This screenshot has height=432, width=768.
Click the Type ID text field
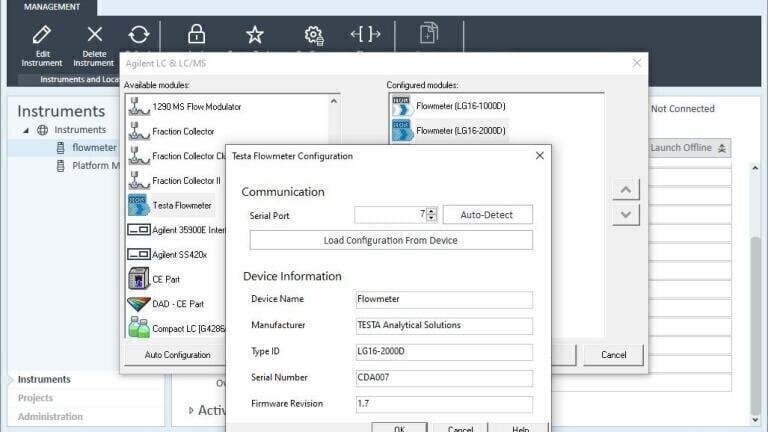tap(444, 352)
